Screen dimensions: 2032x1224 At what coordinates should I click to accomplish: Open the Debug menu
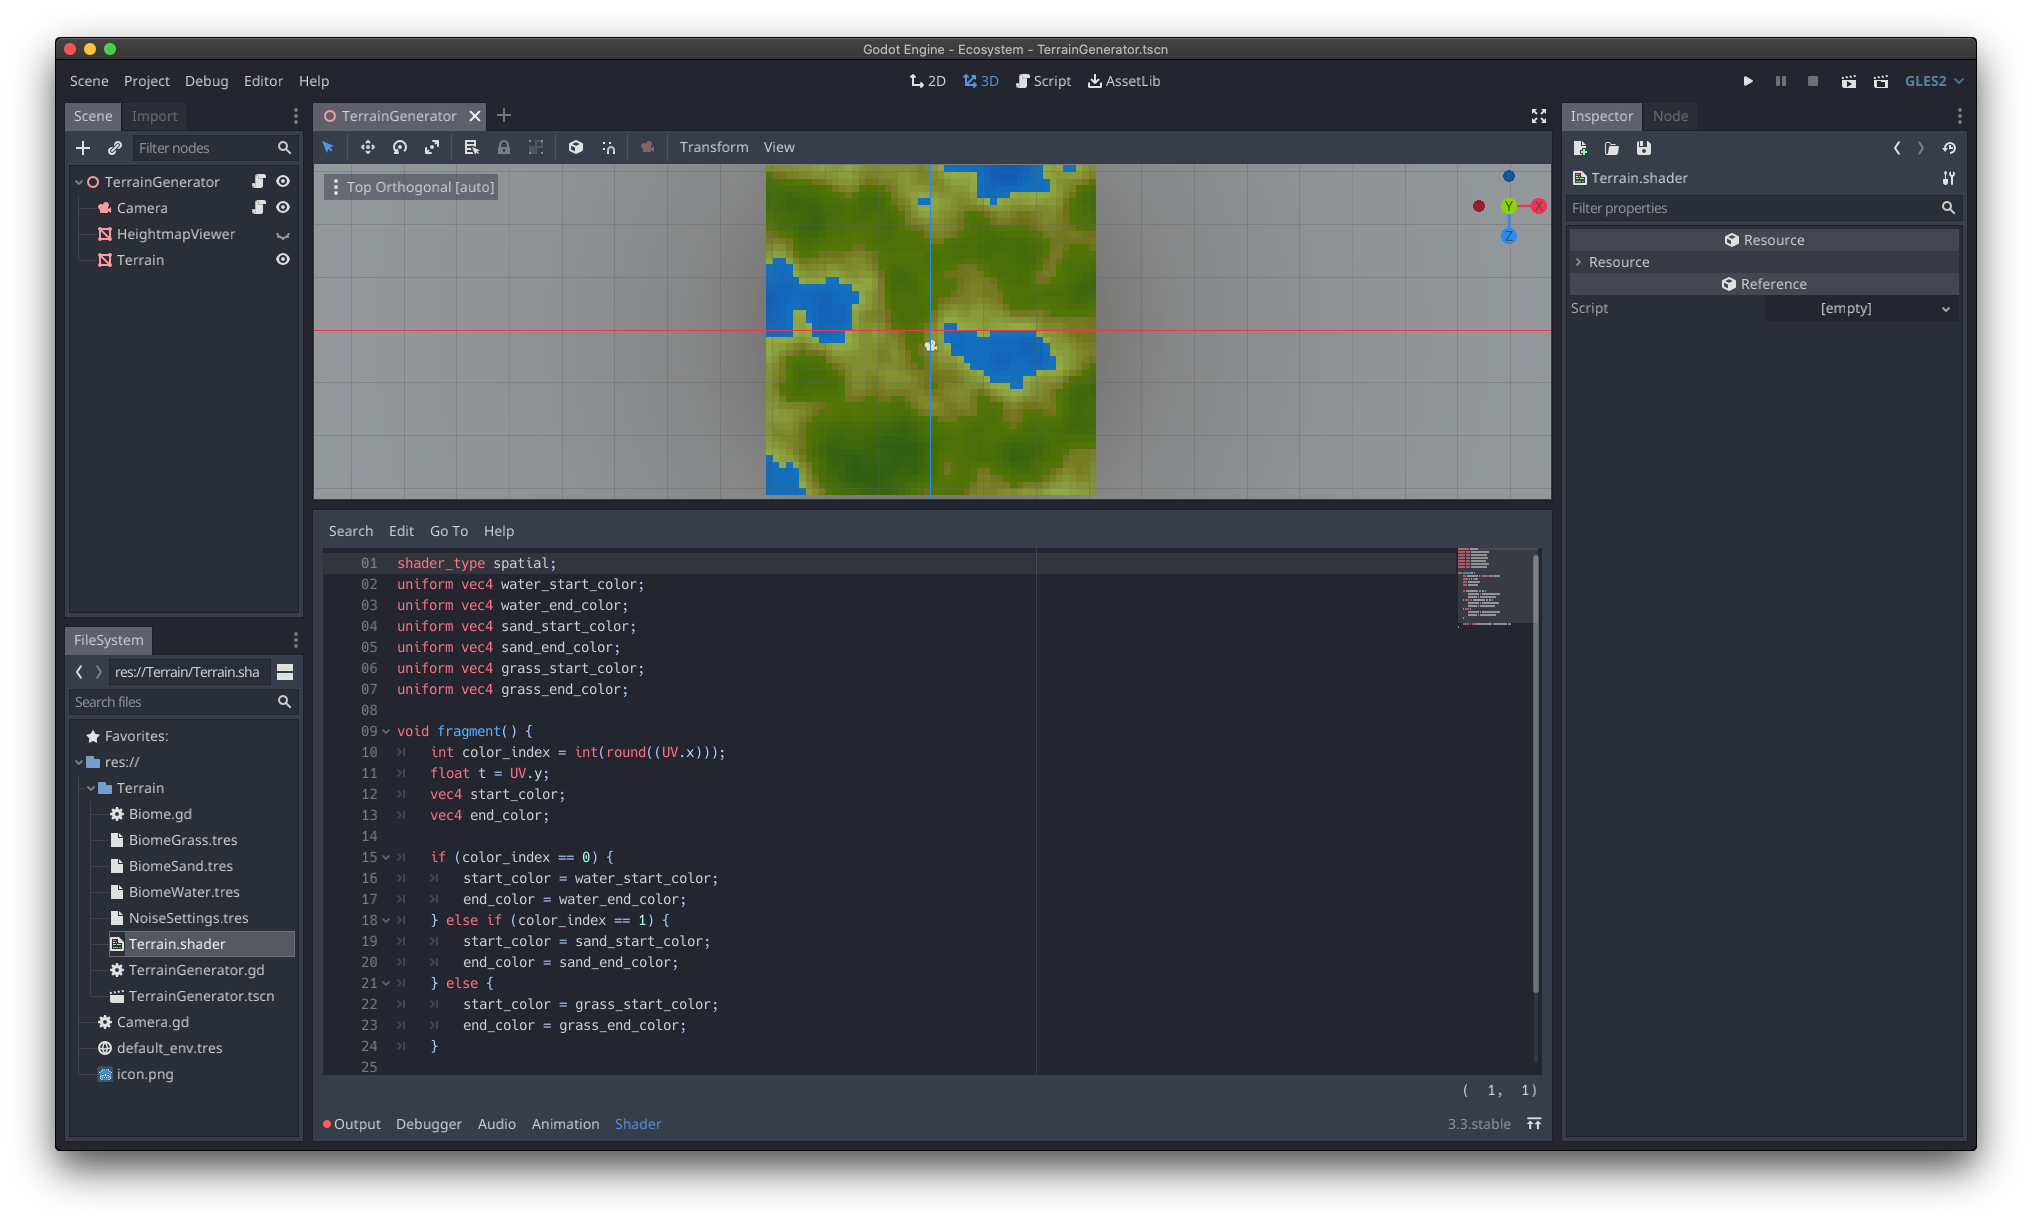[206, 81]
